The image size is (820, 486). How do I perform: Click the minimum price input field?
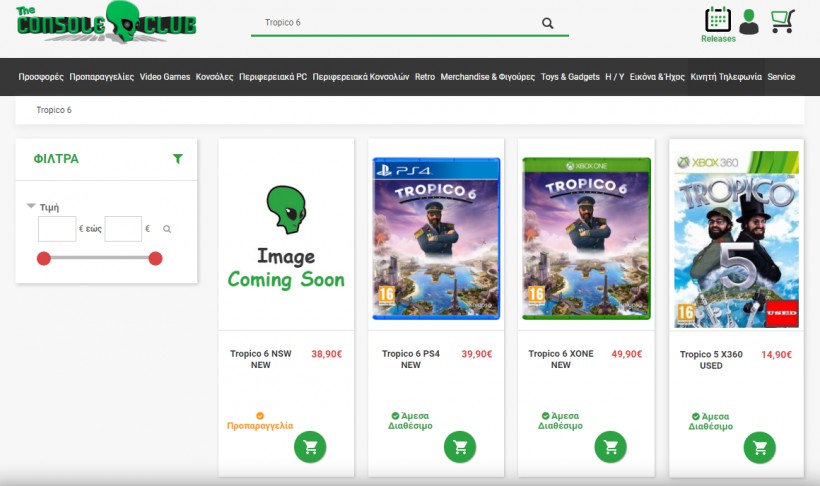57,230
